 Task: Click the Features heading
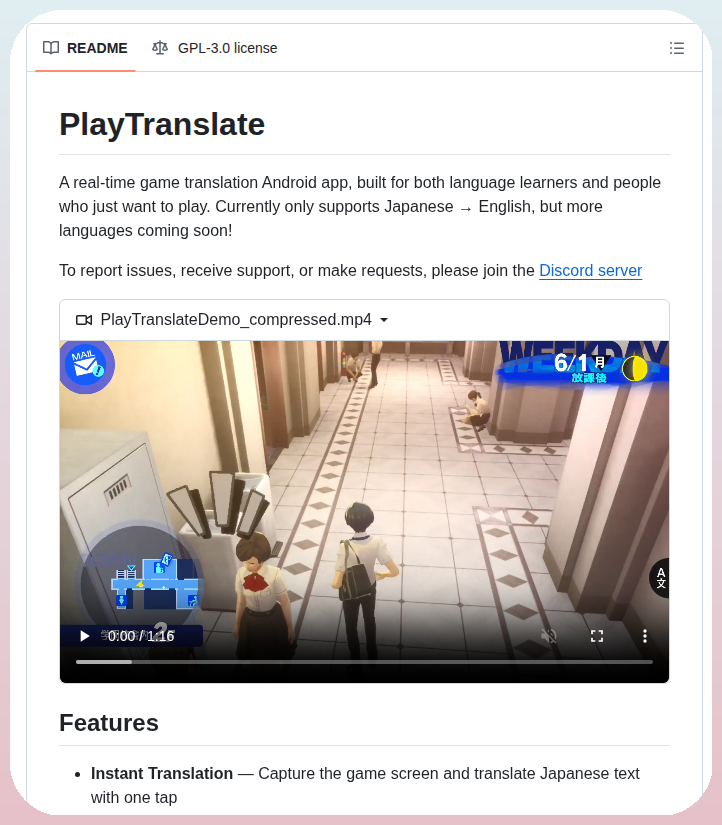[x=109, y=723]
